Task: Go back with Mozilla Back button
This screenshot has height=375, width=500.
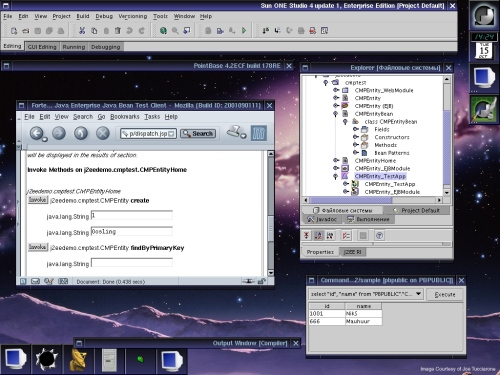Action: (x=37, y=133)
